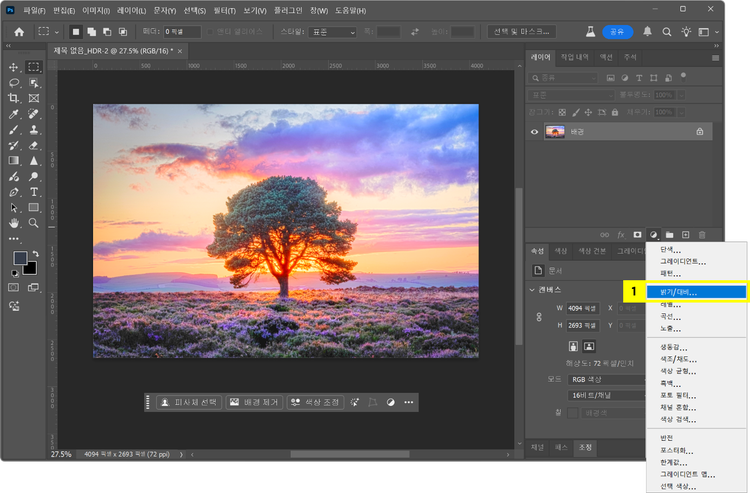Click the add layer mask icon
The image size is (750, 493).
click(637, 234)
